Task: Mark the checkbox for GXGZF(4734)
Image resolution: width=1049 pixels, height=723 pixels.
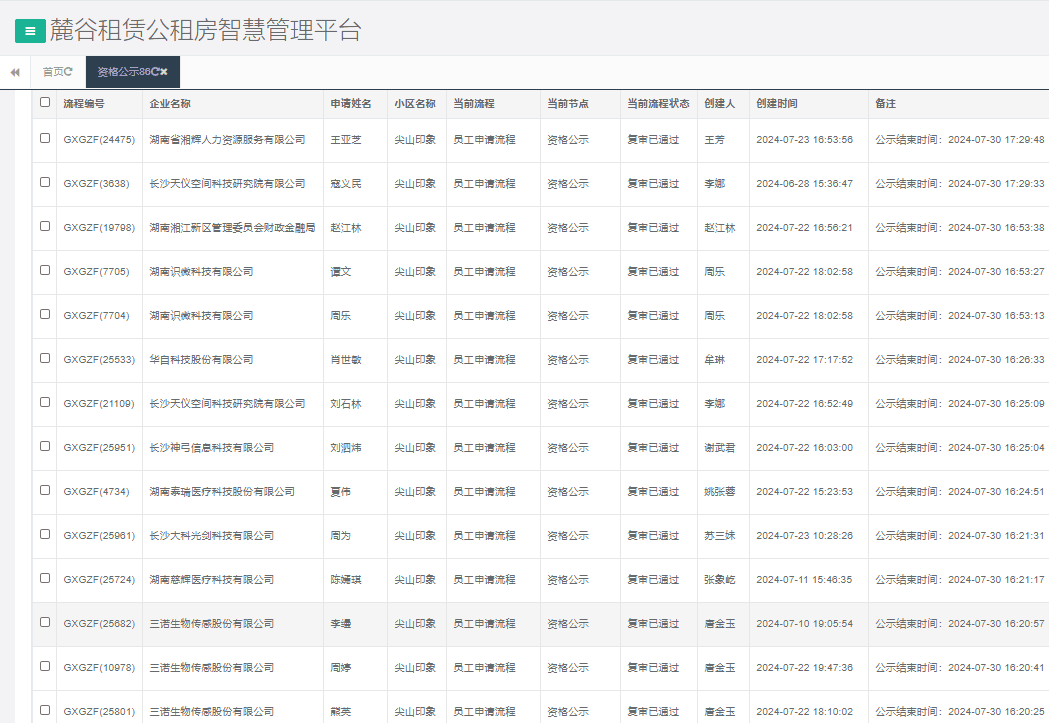Action: tap(45, 490)
